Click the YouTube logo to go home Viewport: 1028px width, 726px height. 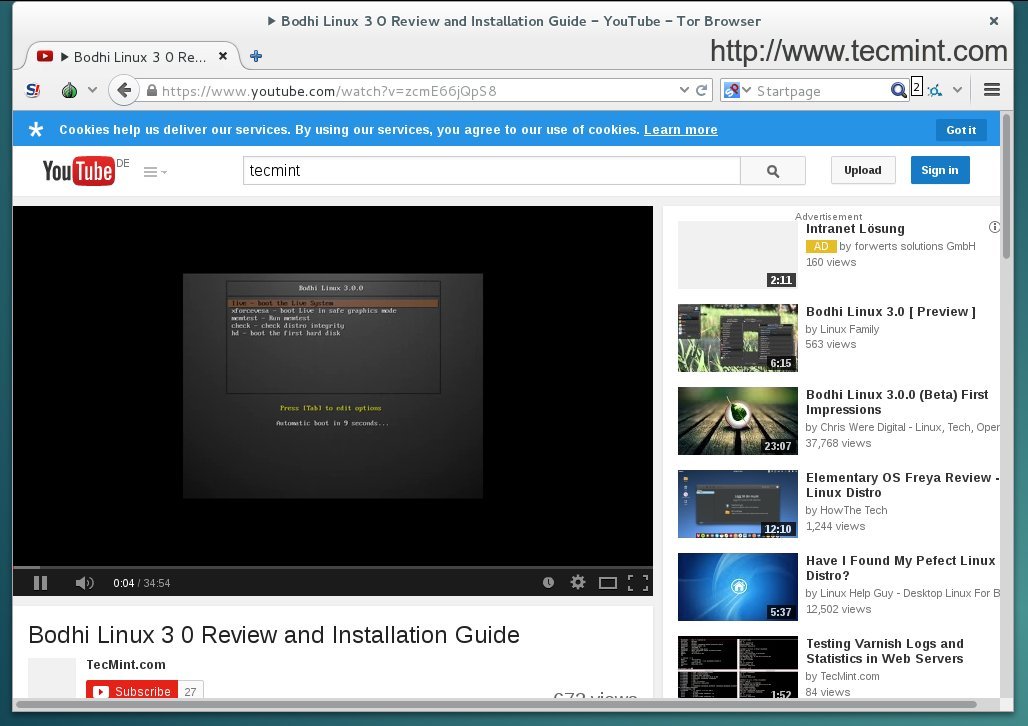(x=79, y=171)
